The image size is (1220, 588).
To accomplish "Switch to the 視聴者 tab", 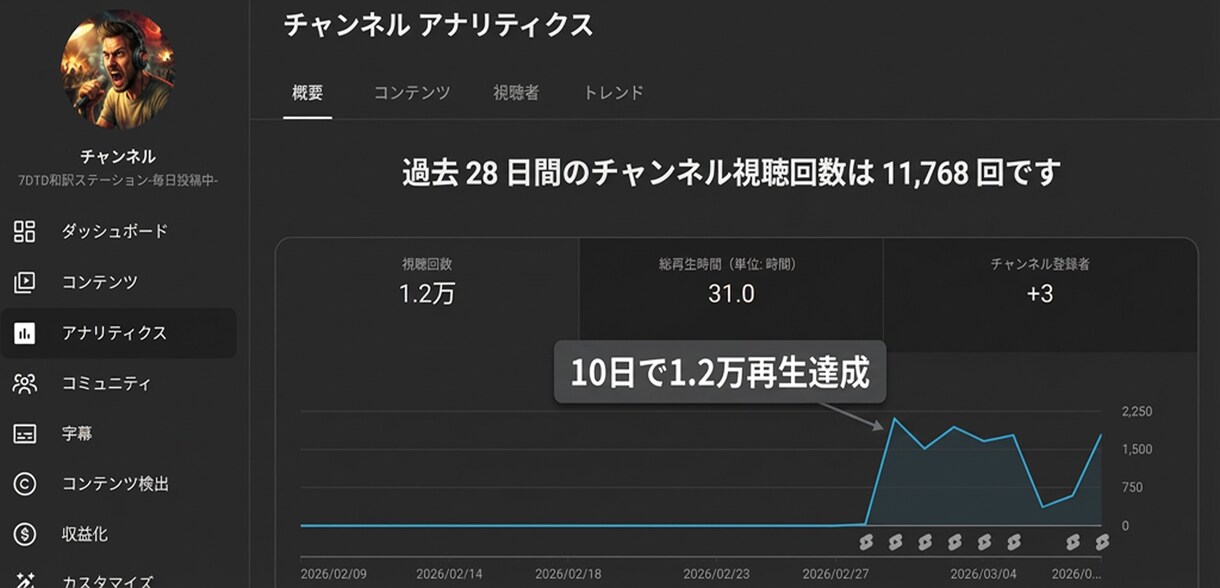I will [x=516, y=93].
